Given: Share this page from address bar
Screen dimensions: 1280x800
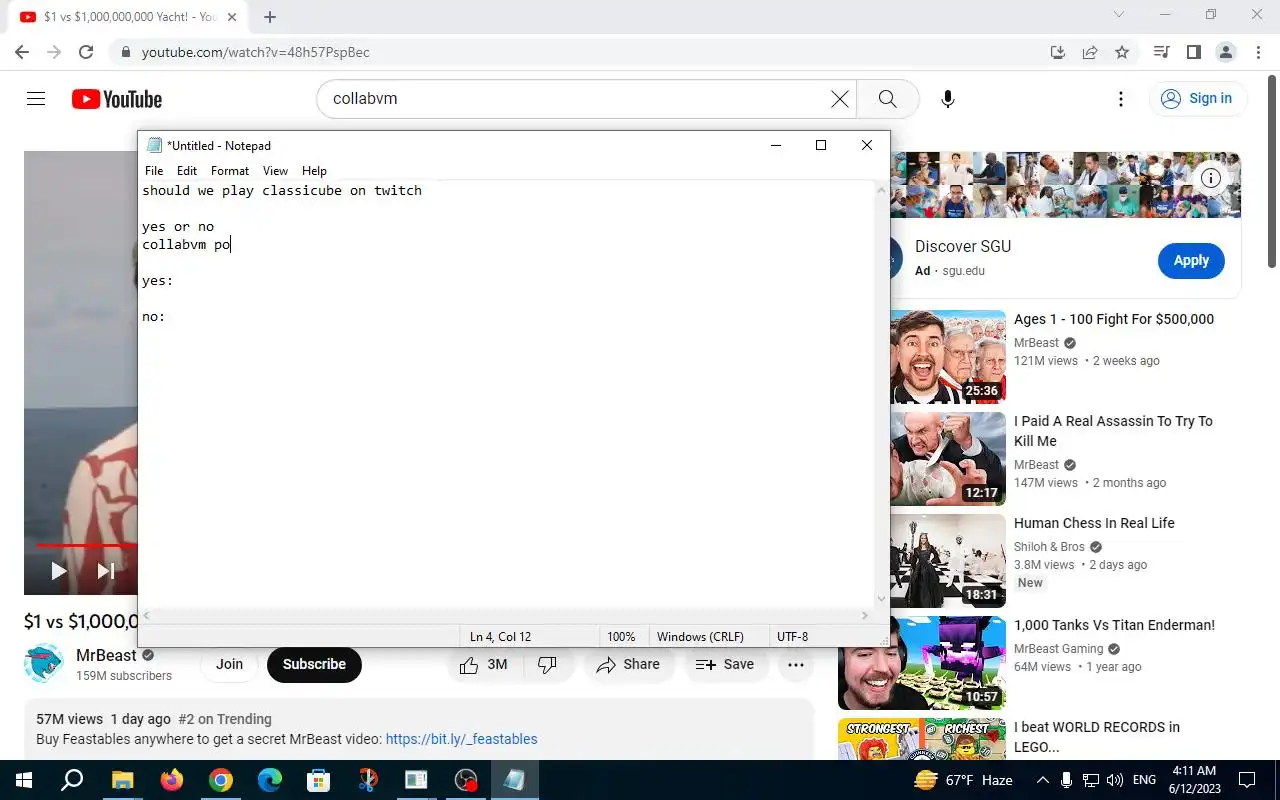Looking at the screenshot, I should [x=1090, y=52].
